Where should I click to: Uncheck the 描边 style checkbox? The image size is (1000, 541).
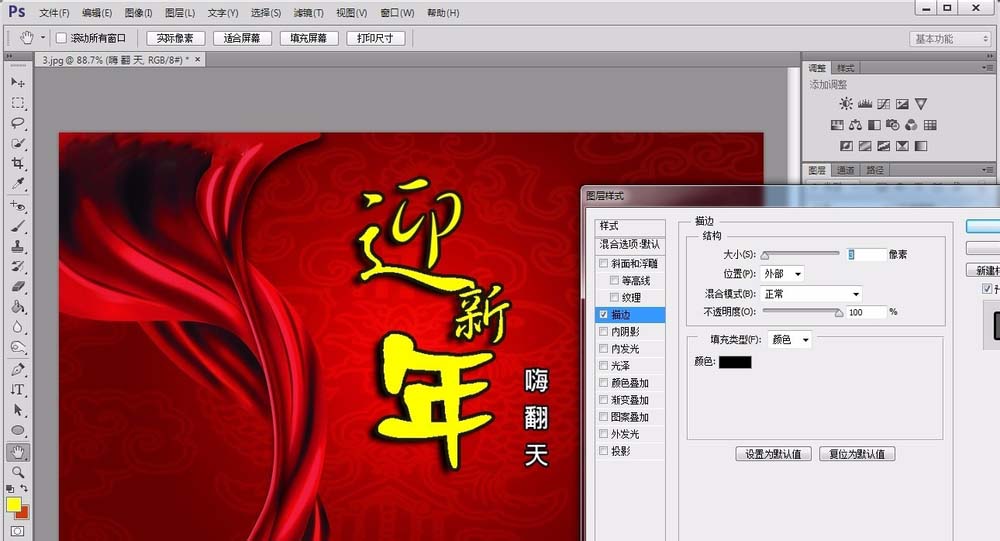pos(604,315)
